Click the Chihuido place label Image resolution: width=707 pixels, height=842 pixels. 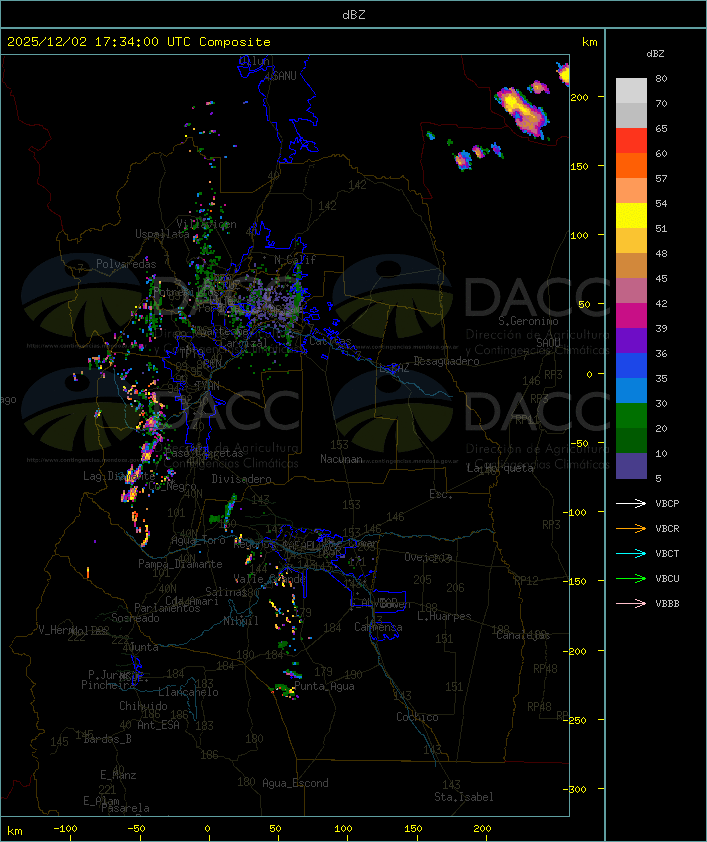(x=143, y=706)
